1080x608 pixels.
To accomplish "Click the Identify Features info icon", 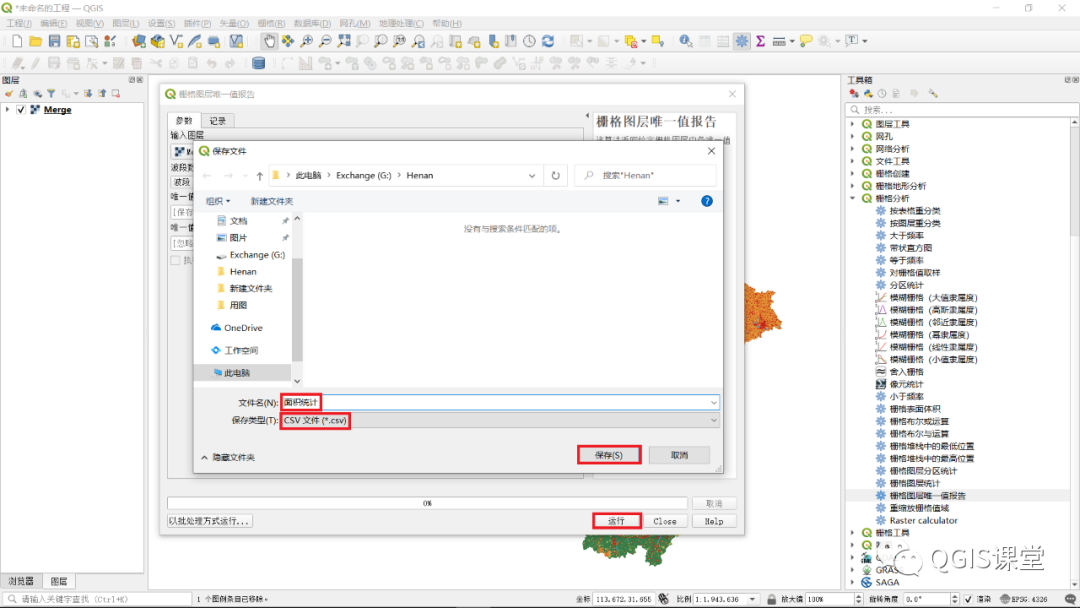I will pos(685,41).
